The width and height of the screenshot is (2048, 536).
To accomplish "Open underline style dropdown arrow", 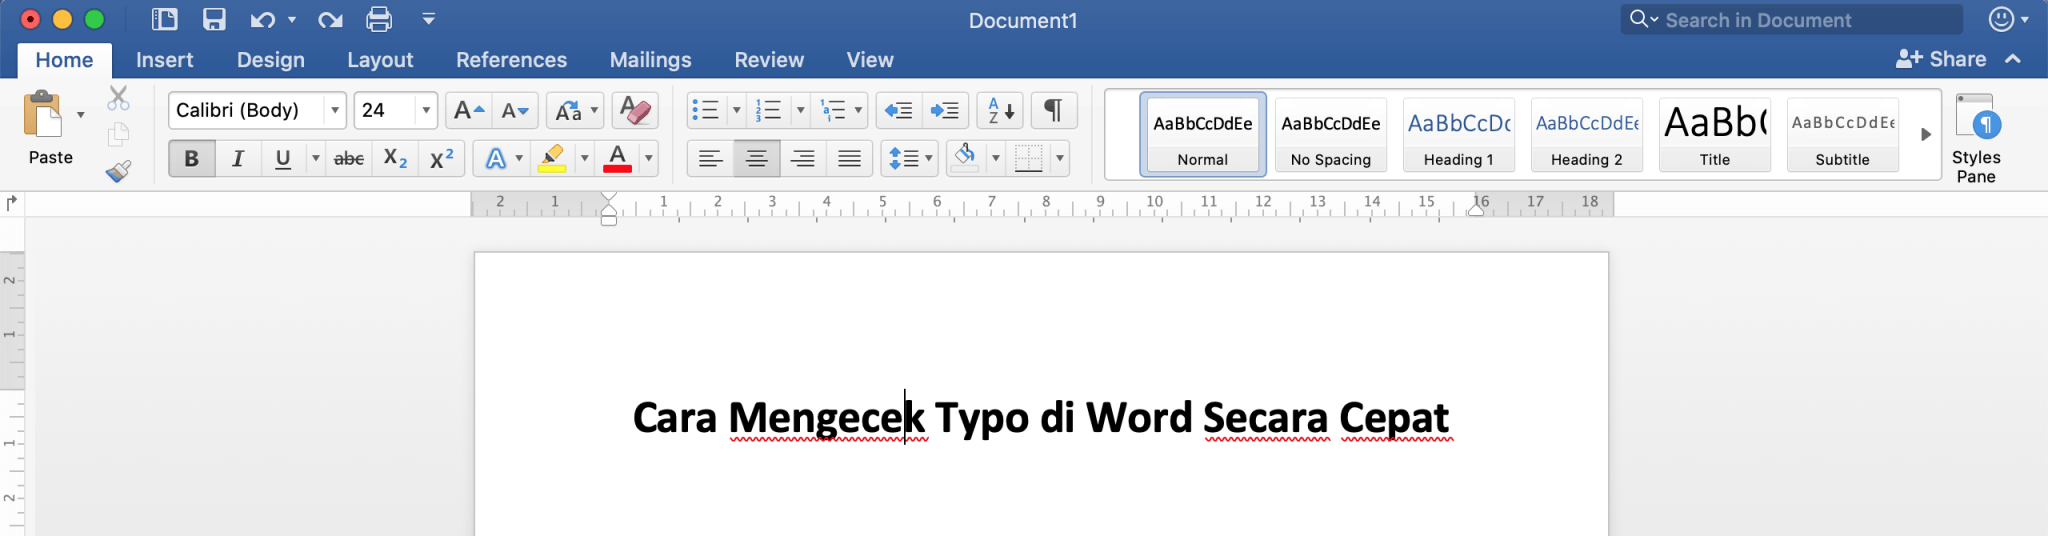I will [315, 158].
